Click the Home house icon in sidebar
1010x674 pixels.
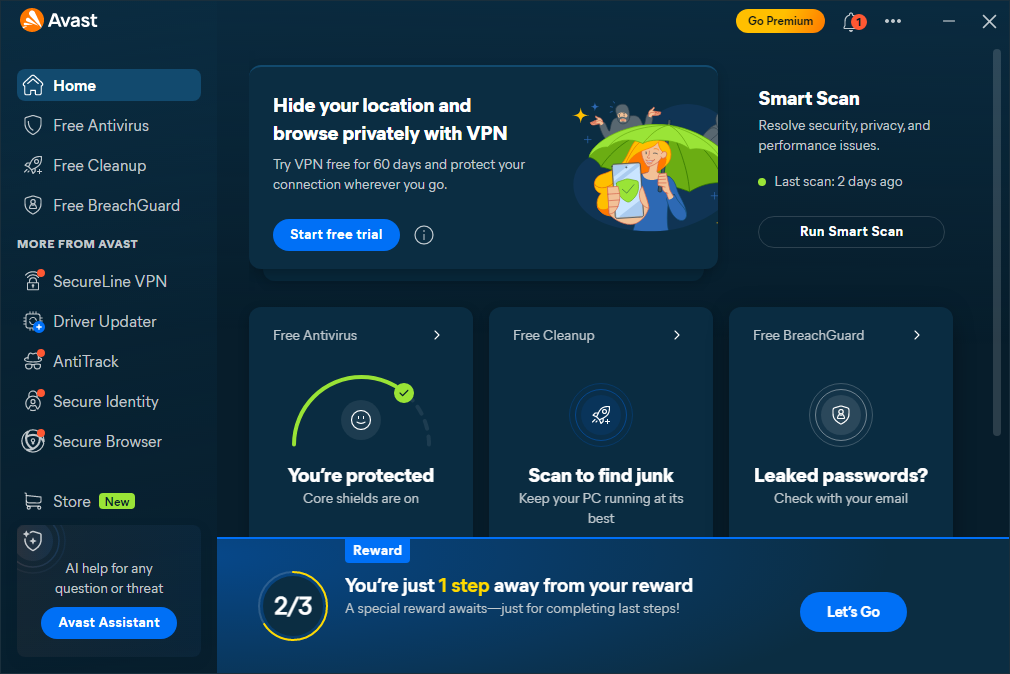[33, 85]
